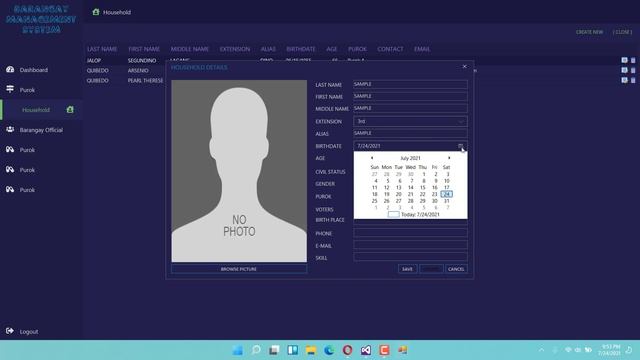Click the NO PHOTO placeholder image
This screenshot has width=640, height=360.
(x=239, y=171)
